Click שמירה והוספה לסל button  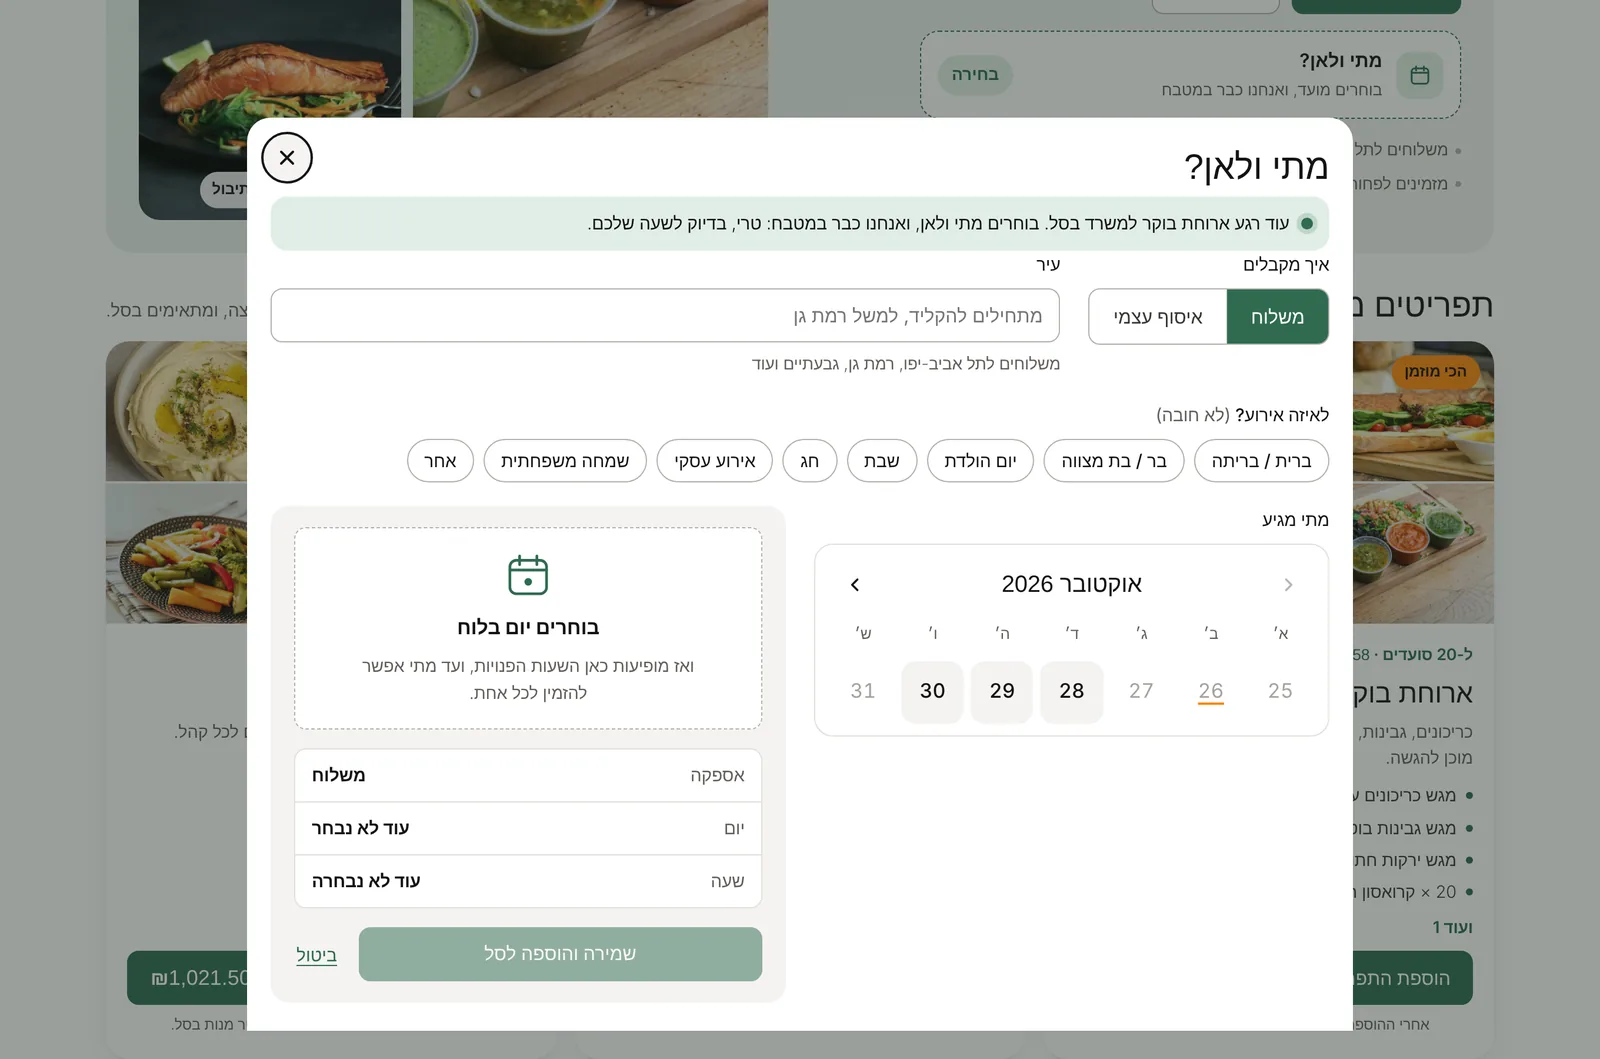pyautogui.click(x=560, y=954)
